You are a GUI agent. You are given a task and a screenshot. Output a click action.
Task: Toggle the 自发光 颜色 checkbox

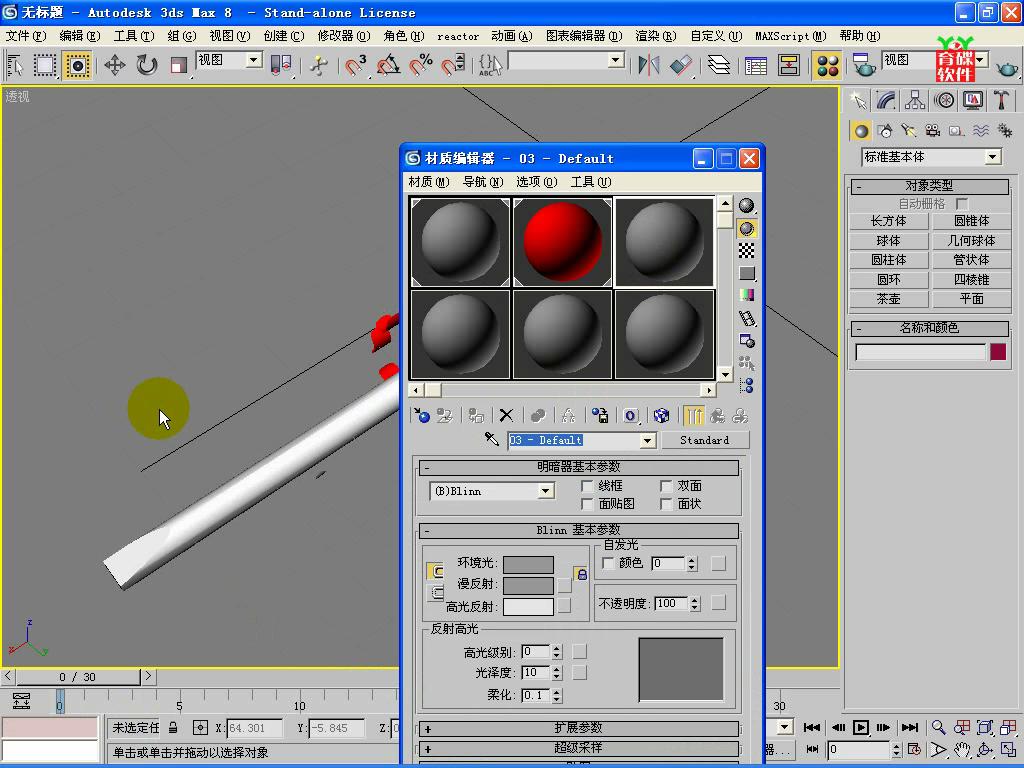coord(608,563)
